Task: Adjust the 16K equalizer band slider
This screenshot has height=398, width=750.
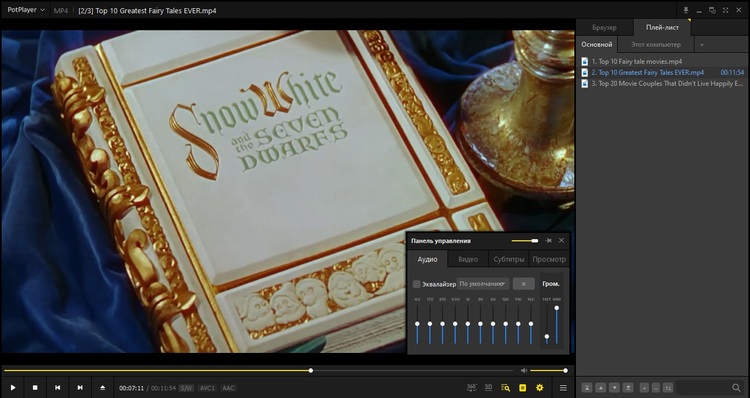Action: (530, 324)
